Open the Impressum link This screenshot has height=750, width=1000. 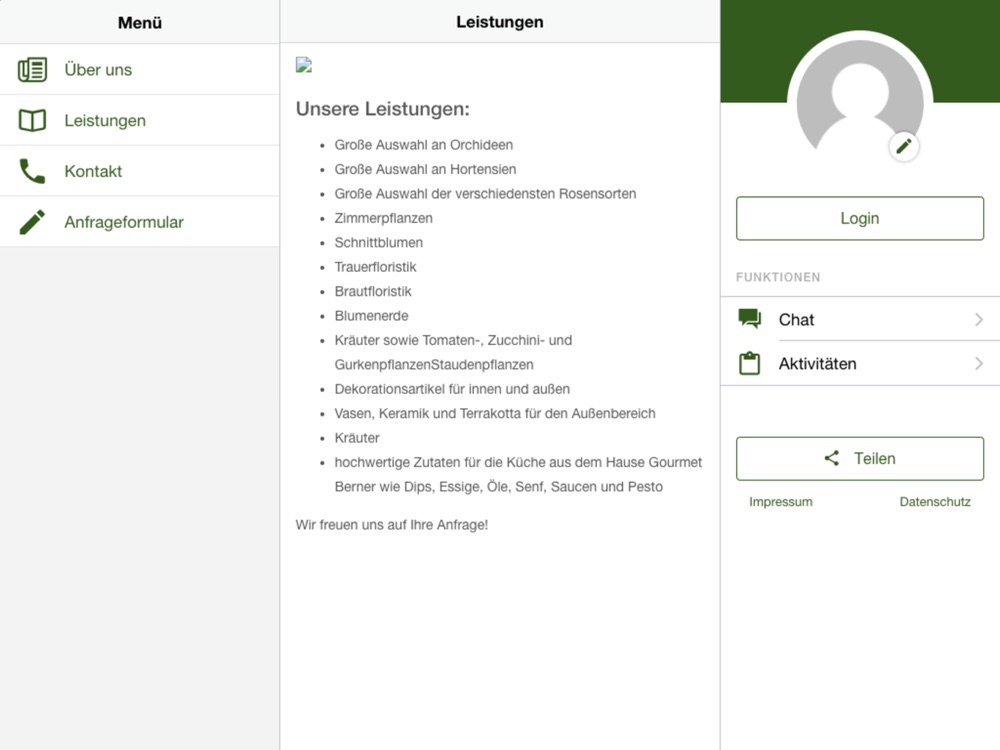[781, 502]
